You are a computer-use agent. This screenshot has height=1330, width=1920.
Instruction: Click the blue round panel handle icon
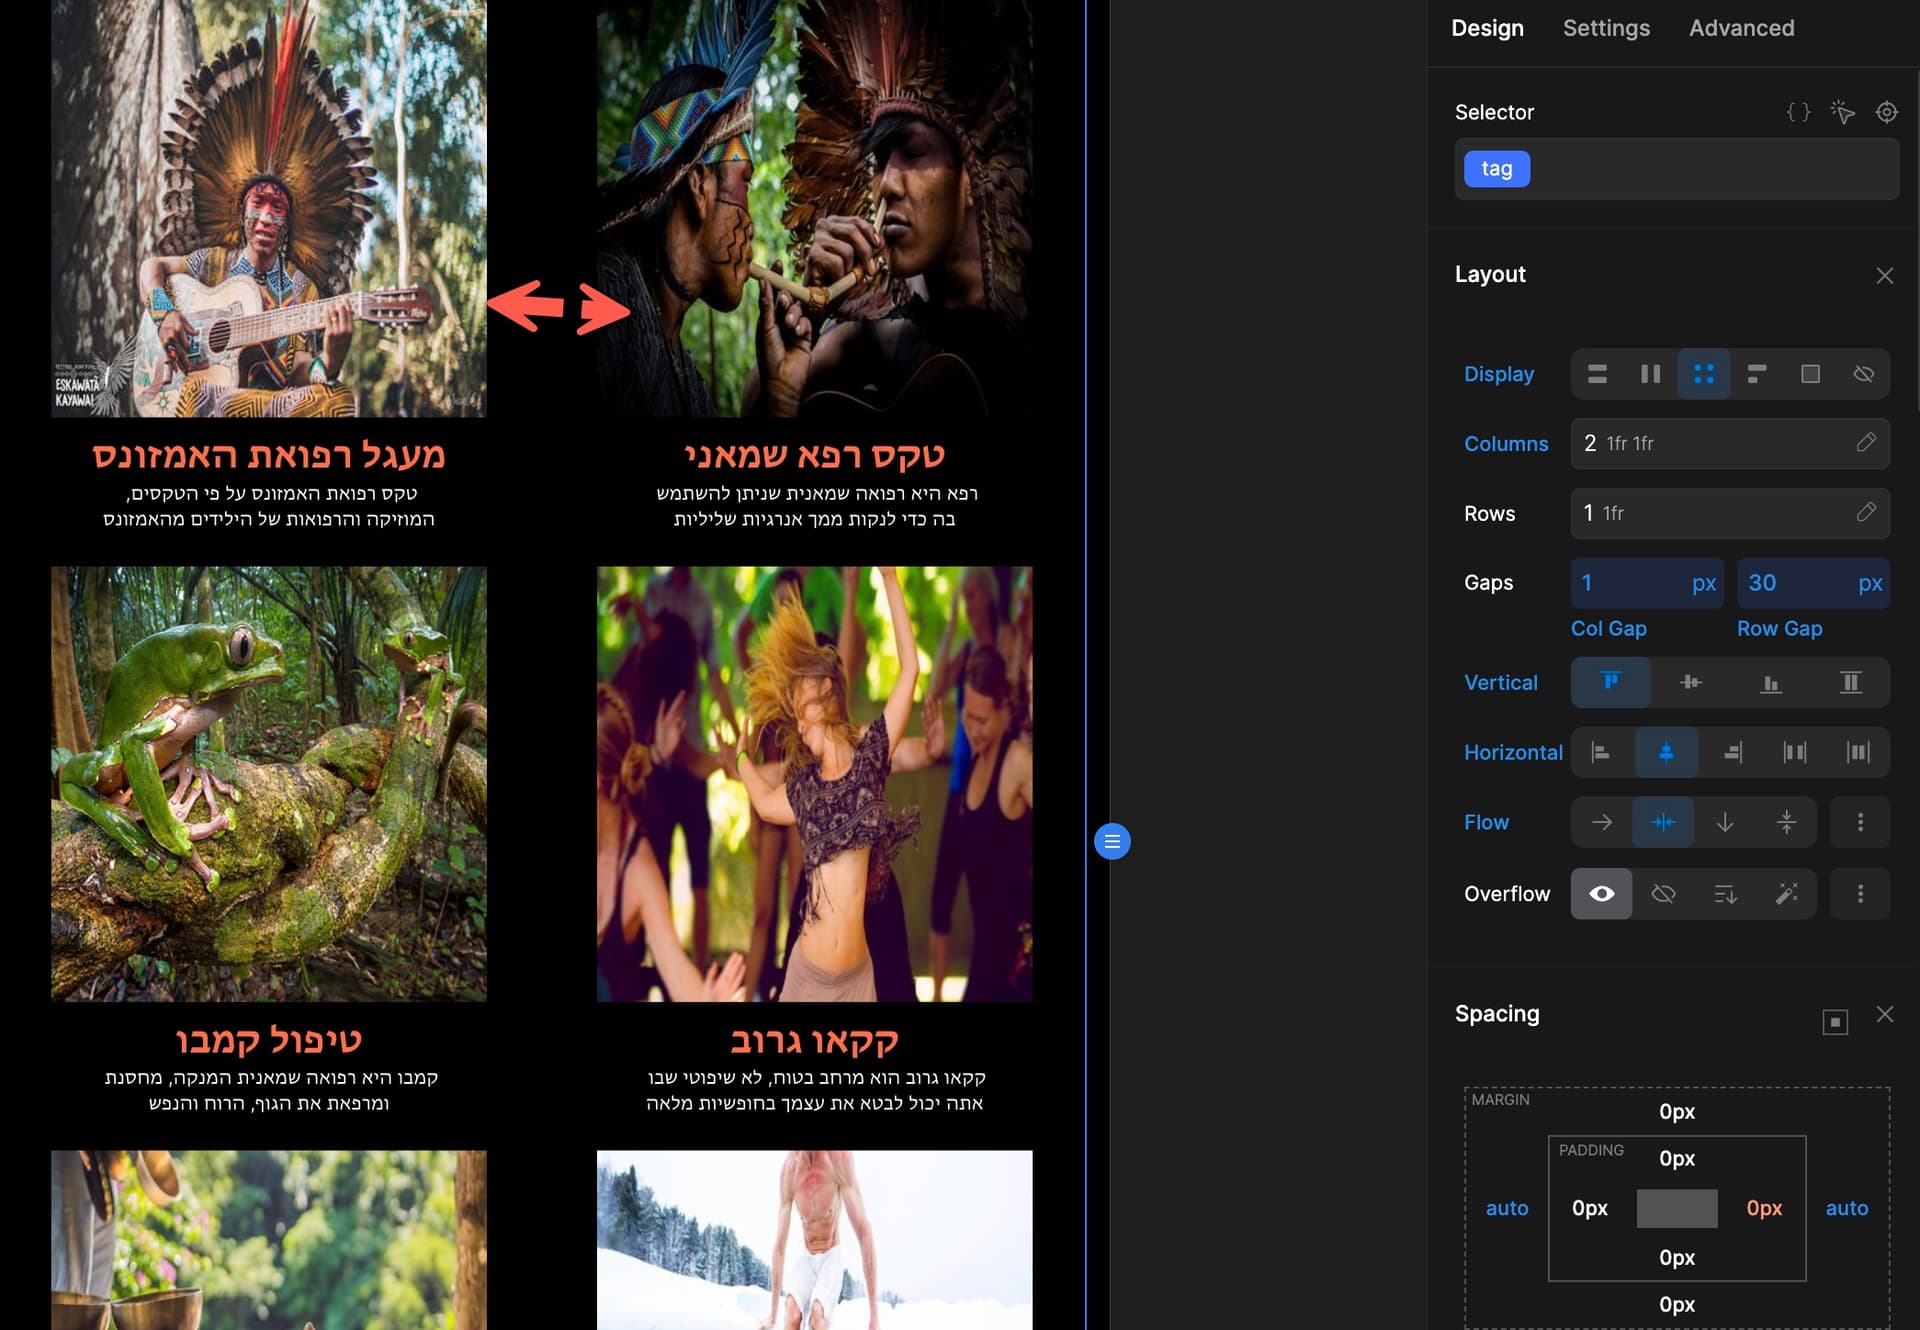pyautogui.click(x=1112, y=841)
